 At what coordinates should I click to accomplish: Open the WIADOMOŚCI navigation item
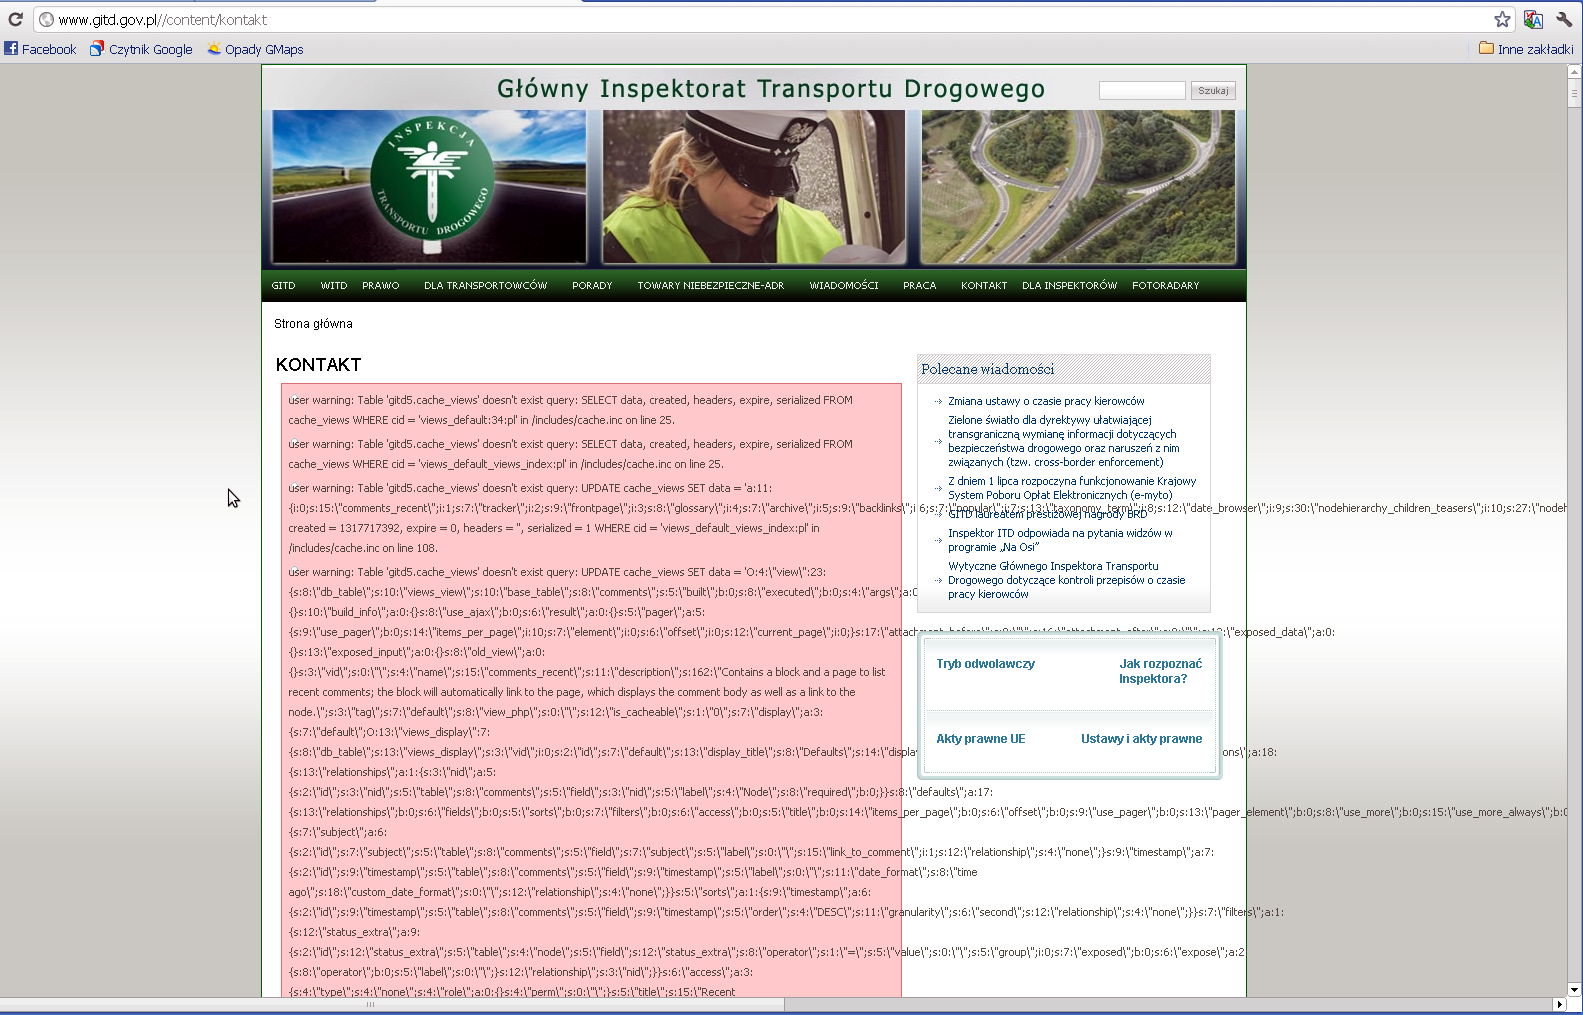pos(843,286)
